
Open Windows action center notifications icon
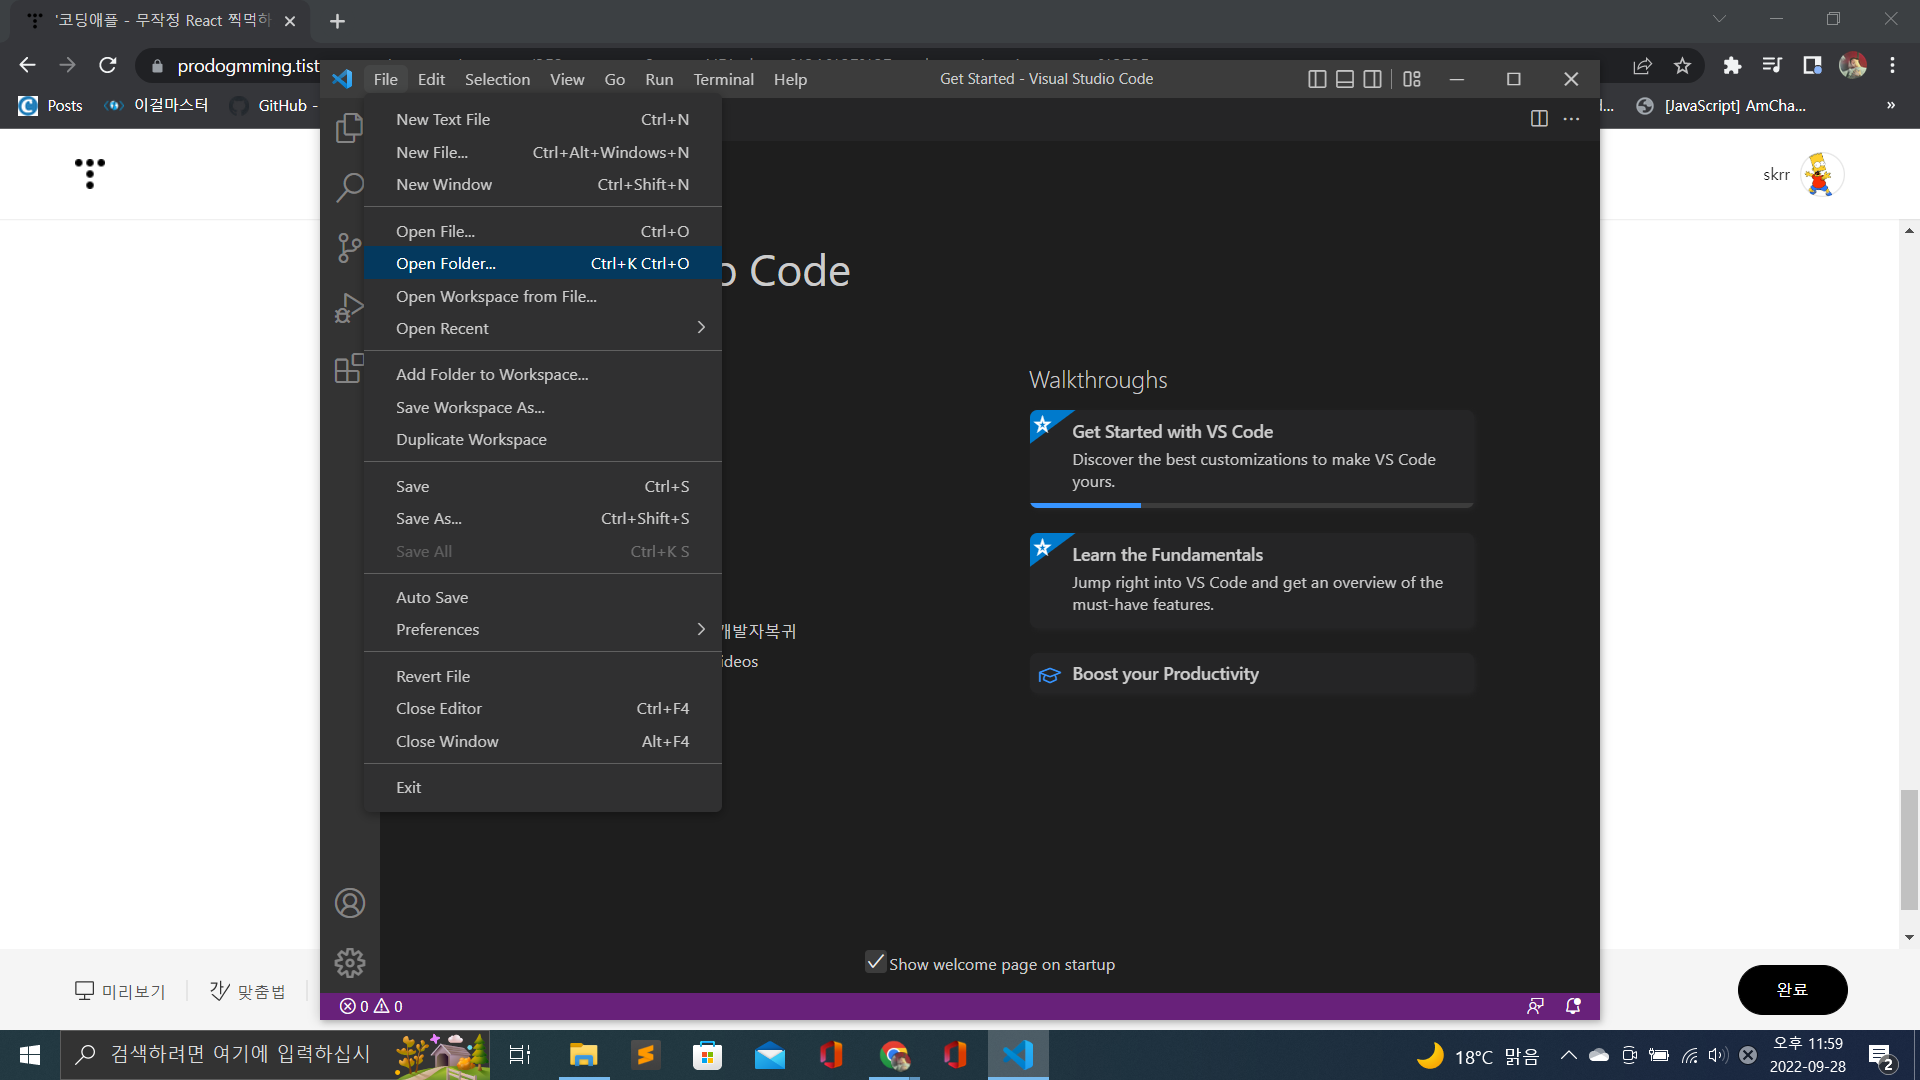point(1881,1055)
